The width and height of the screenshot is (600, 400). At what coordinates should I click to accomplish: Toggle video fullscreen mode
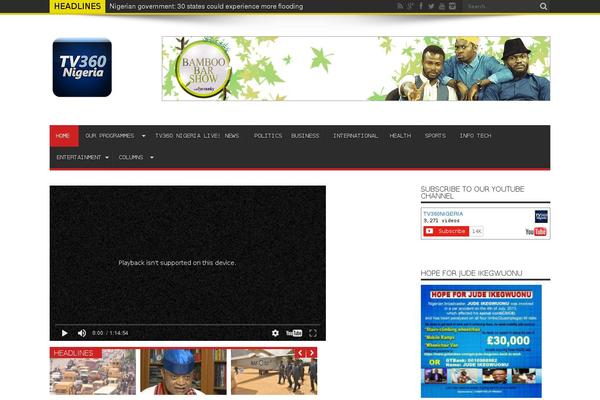point(313,333)
